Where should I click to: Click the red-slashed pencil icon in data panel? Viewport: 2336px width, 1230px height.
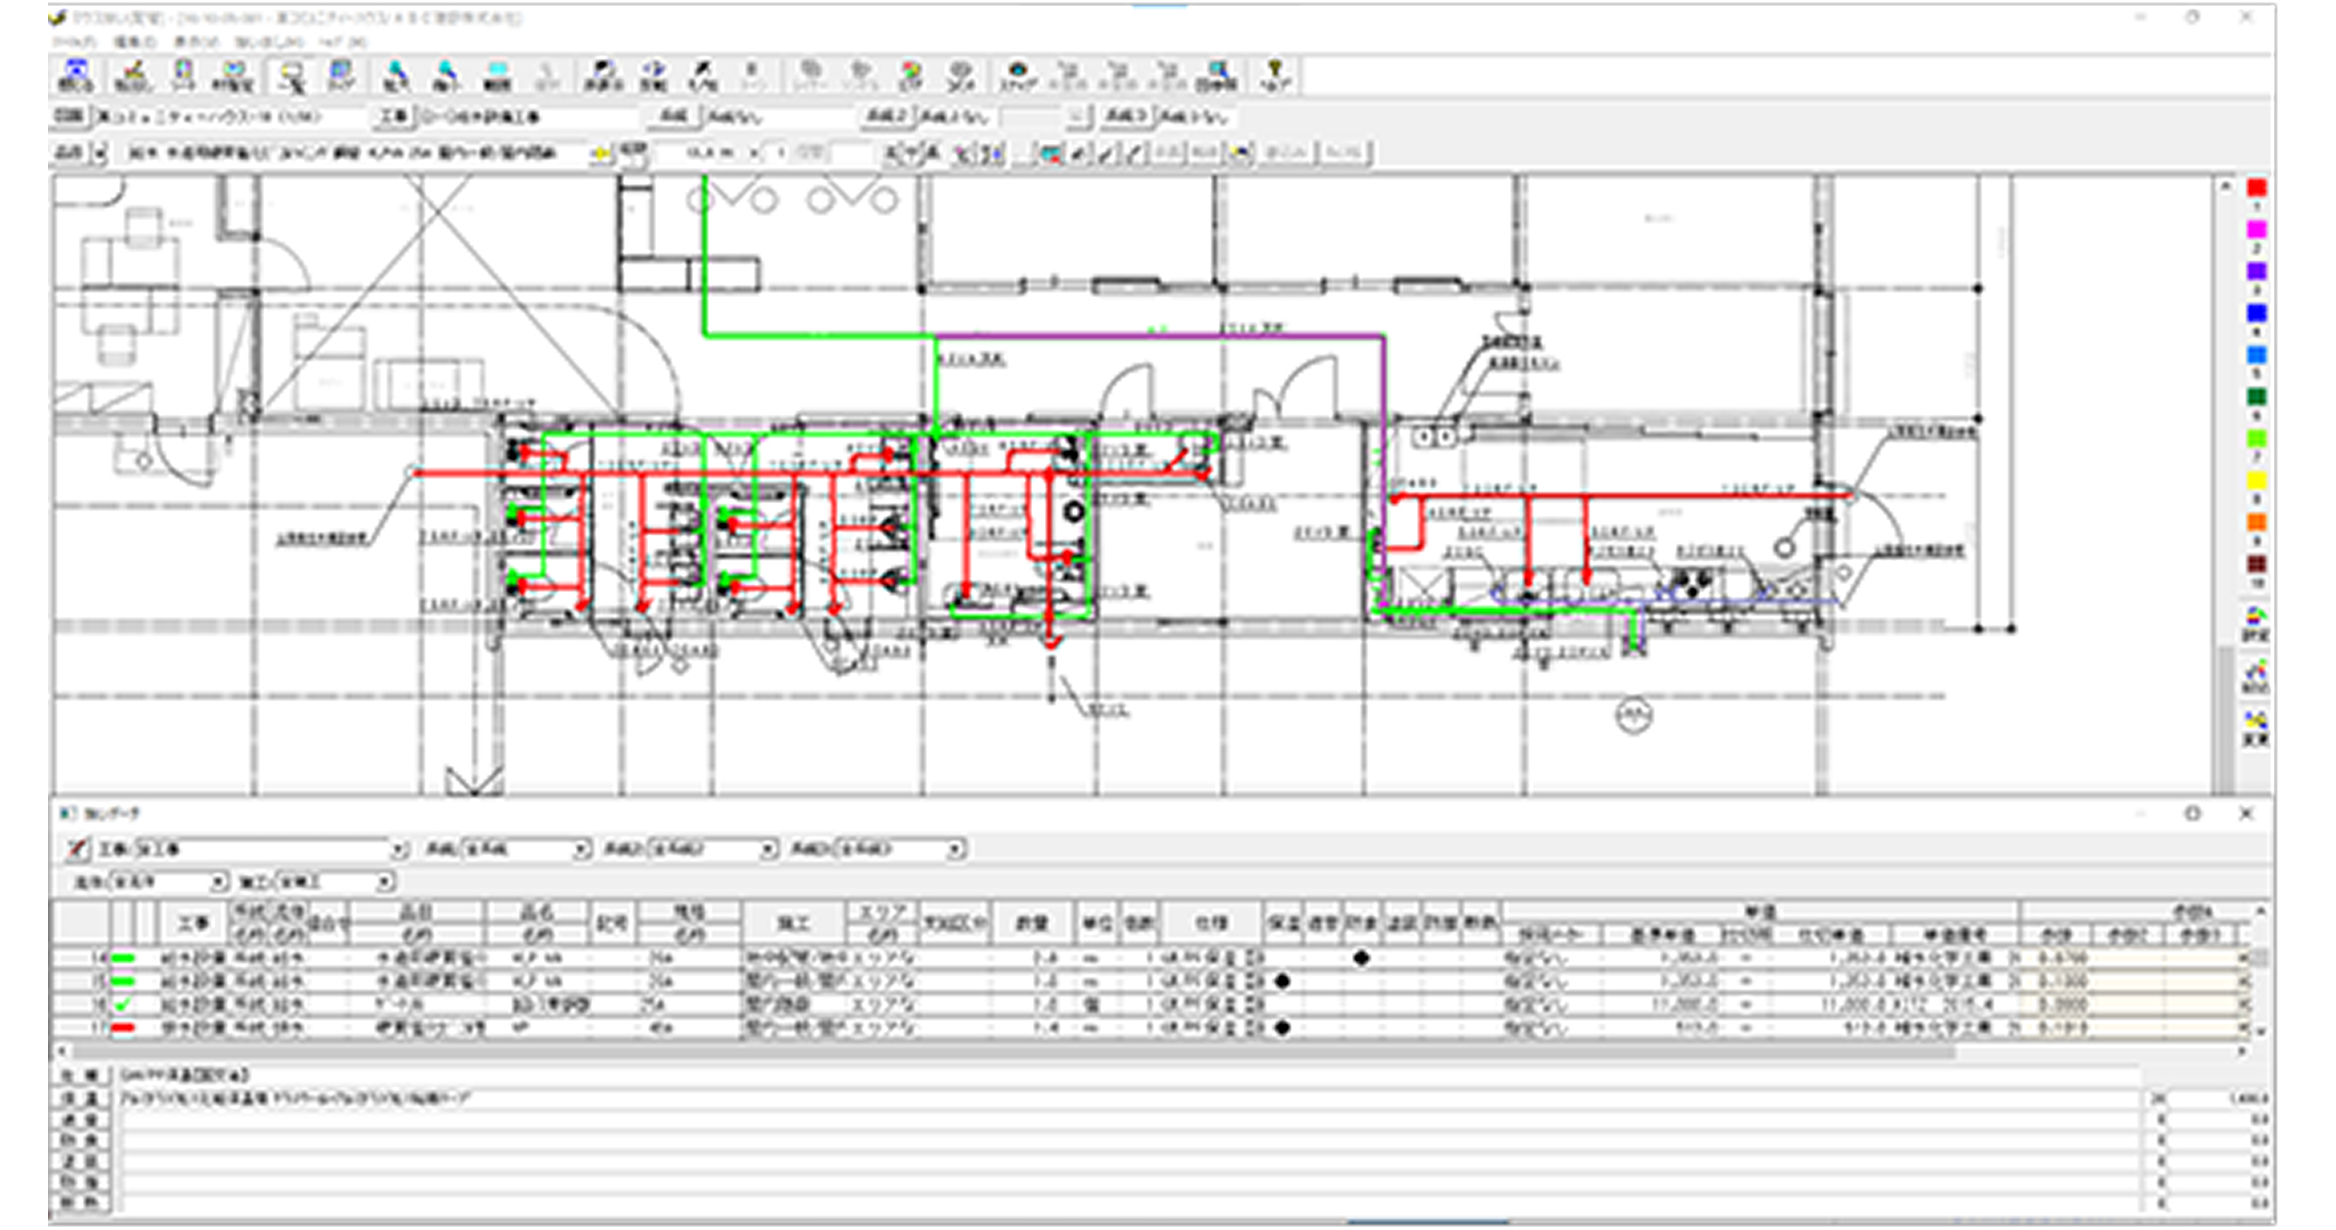pyautogui.click(x=77, y=849)
